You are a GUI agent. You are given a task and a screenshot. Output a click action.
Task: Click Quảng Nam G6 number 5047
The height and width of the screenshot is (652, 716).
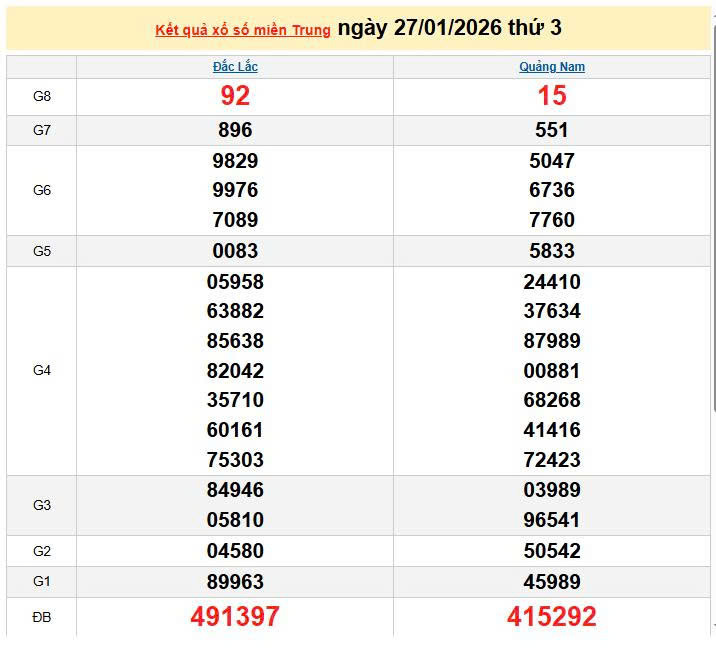tap(552, 161)
